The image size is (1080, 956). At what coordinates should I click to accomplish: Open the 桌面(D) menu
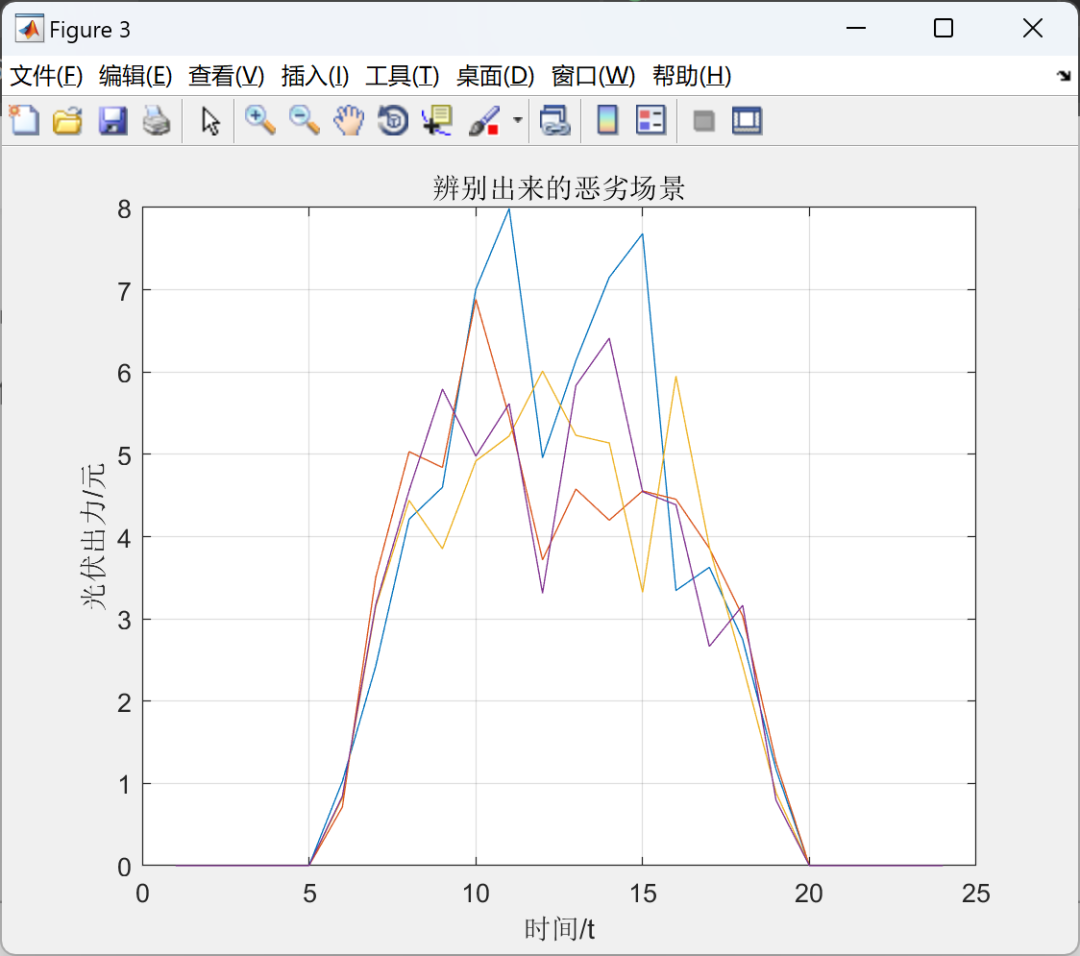(495, 76)
